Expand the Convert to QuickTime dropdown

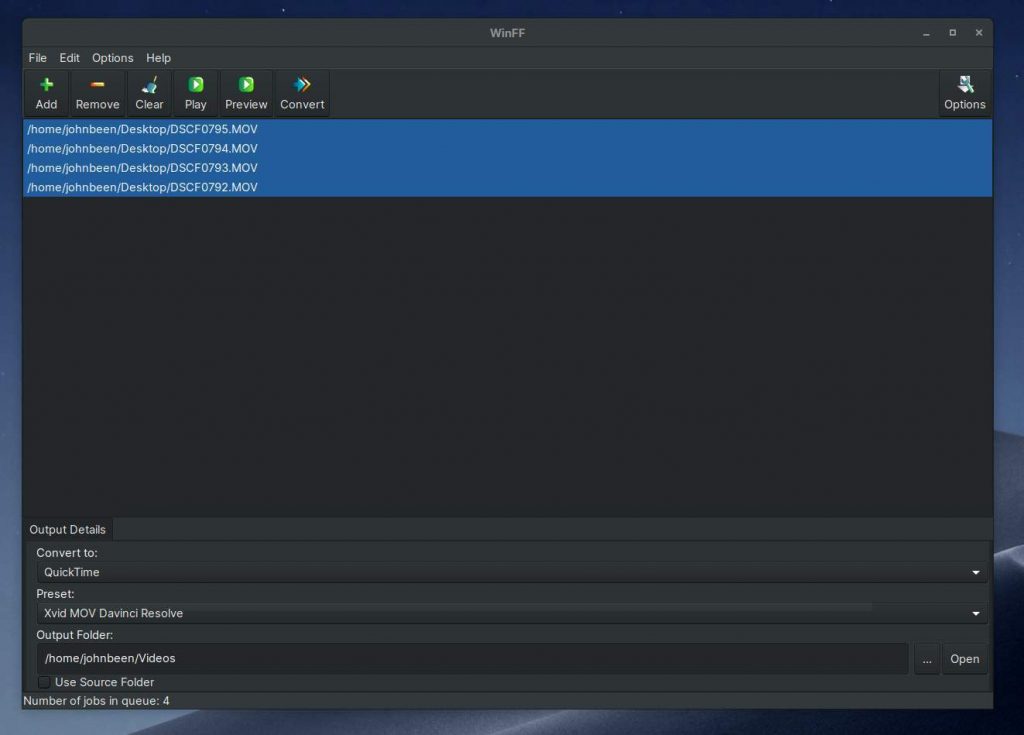pyautogui.click(x=511, y=572)
